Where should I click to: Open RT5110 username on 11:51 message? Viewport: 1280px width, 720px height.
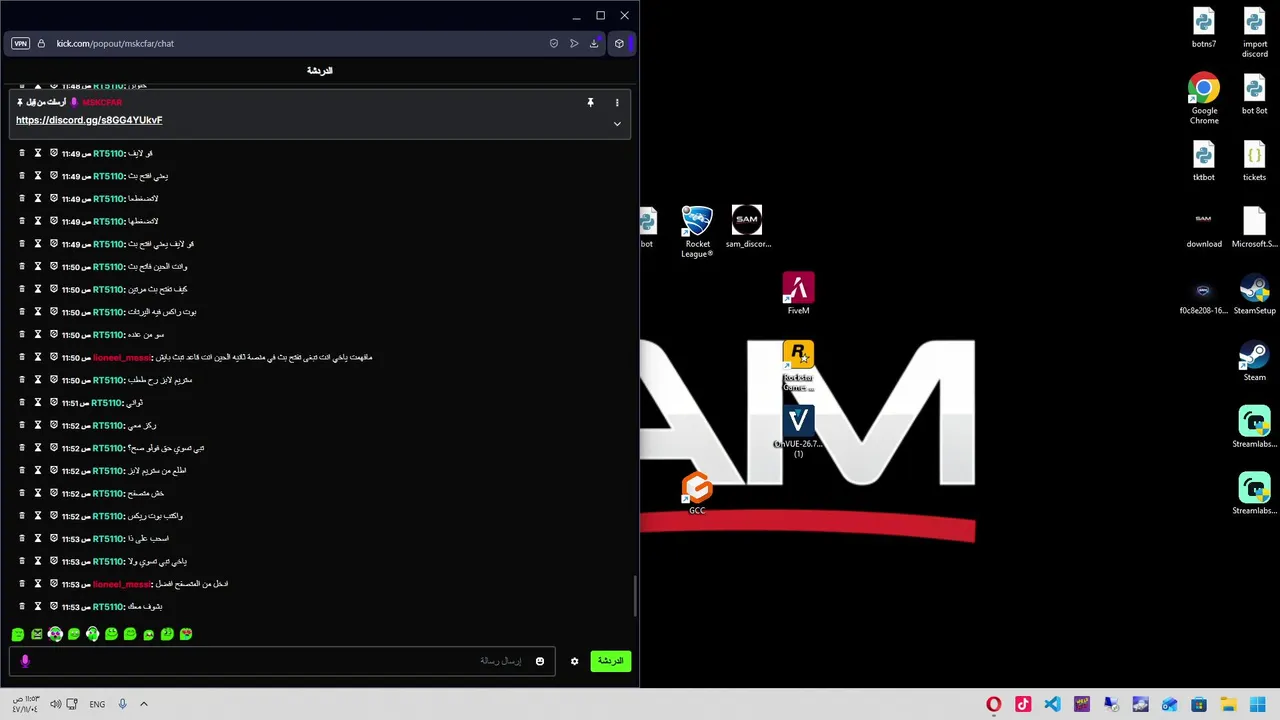coord(106,403)
